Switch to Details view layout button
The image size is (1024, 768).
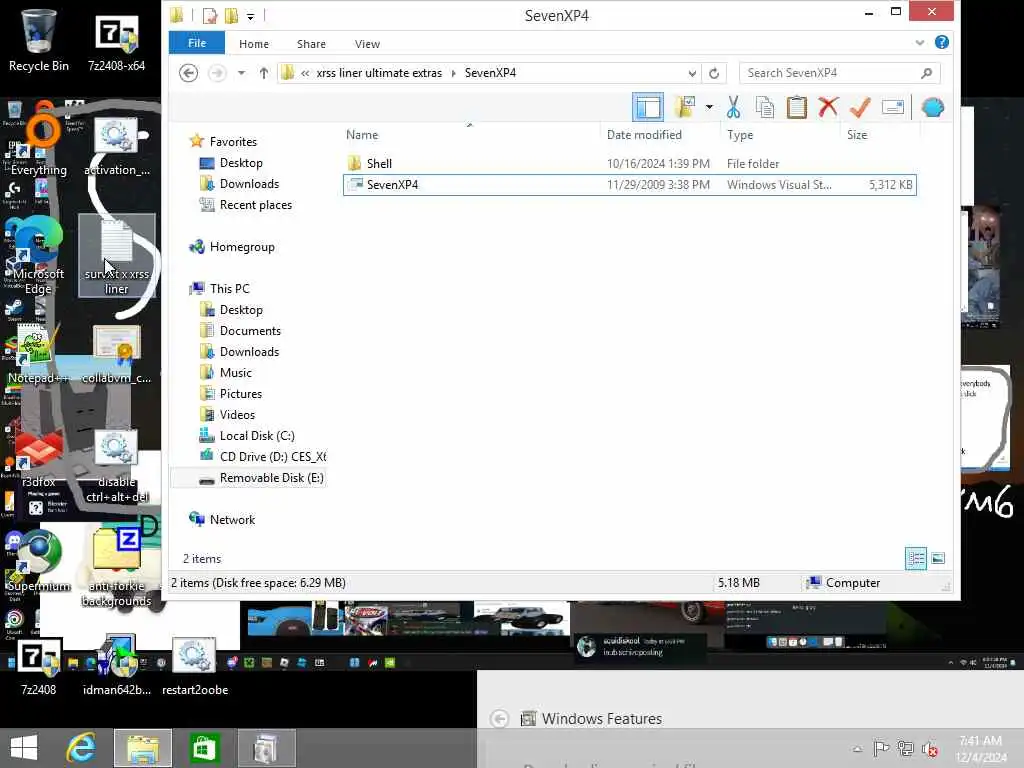coord(916,558)
